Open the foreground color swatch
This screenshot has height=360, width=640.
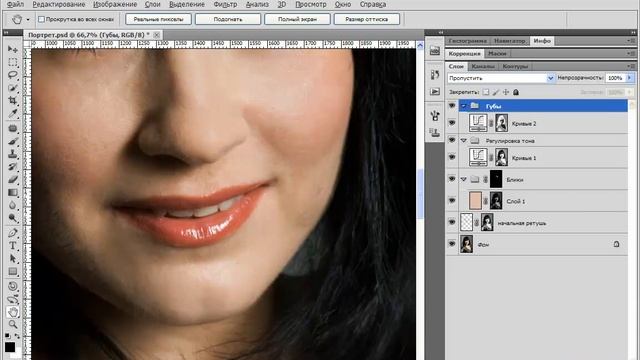10,347
